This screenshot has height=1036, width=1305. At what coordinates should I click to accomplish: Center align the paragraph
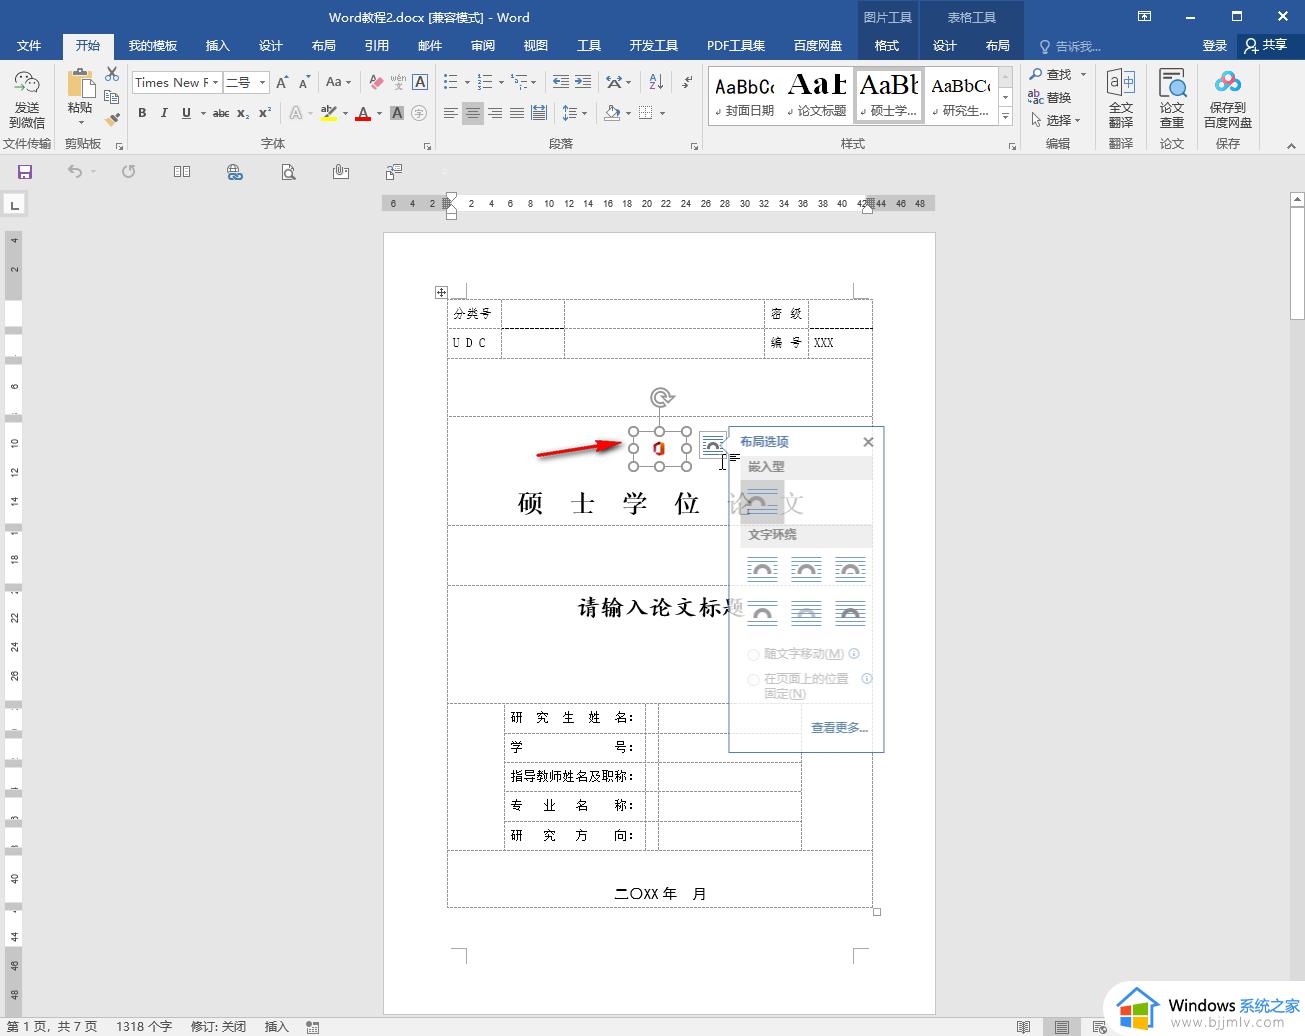[x=473, y=113]
